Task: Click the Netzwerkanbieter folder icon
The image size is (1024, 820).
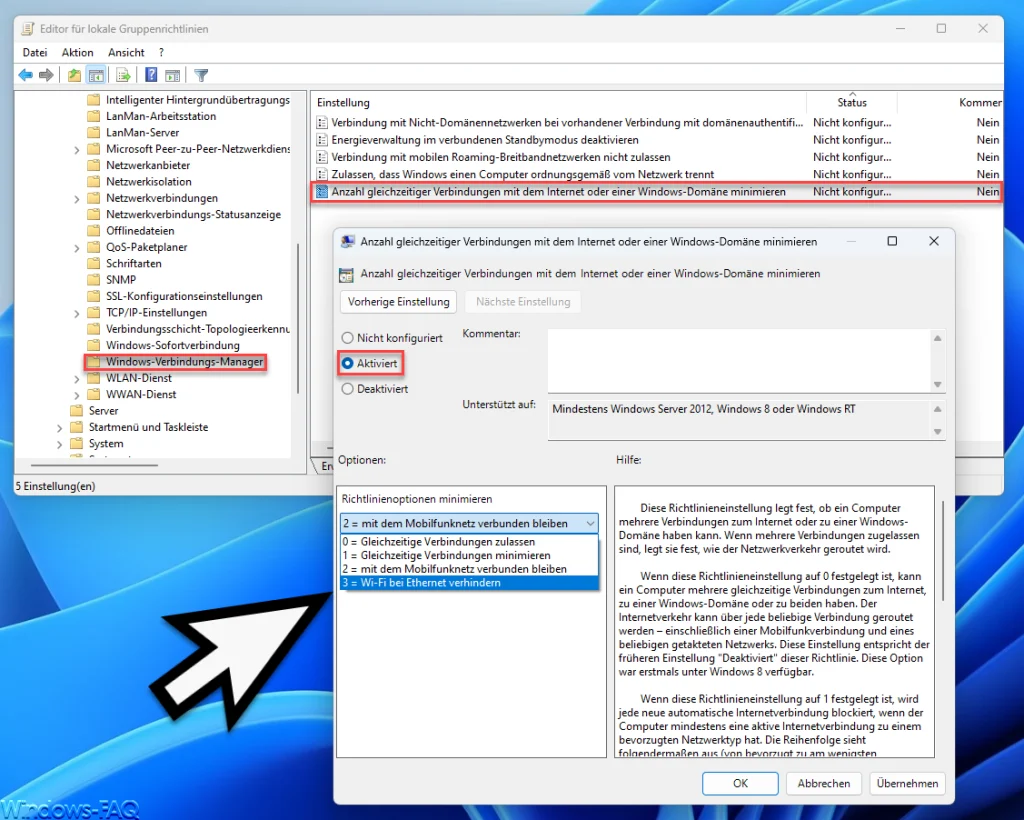Action: pos(94,165)
